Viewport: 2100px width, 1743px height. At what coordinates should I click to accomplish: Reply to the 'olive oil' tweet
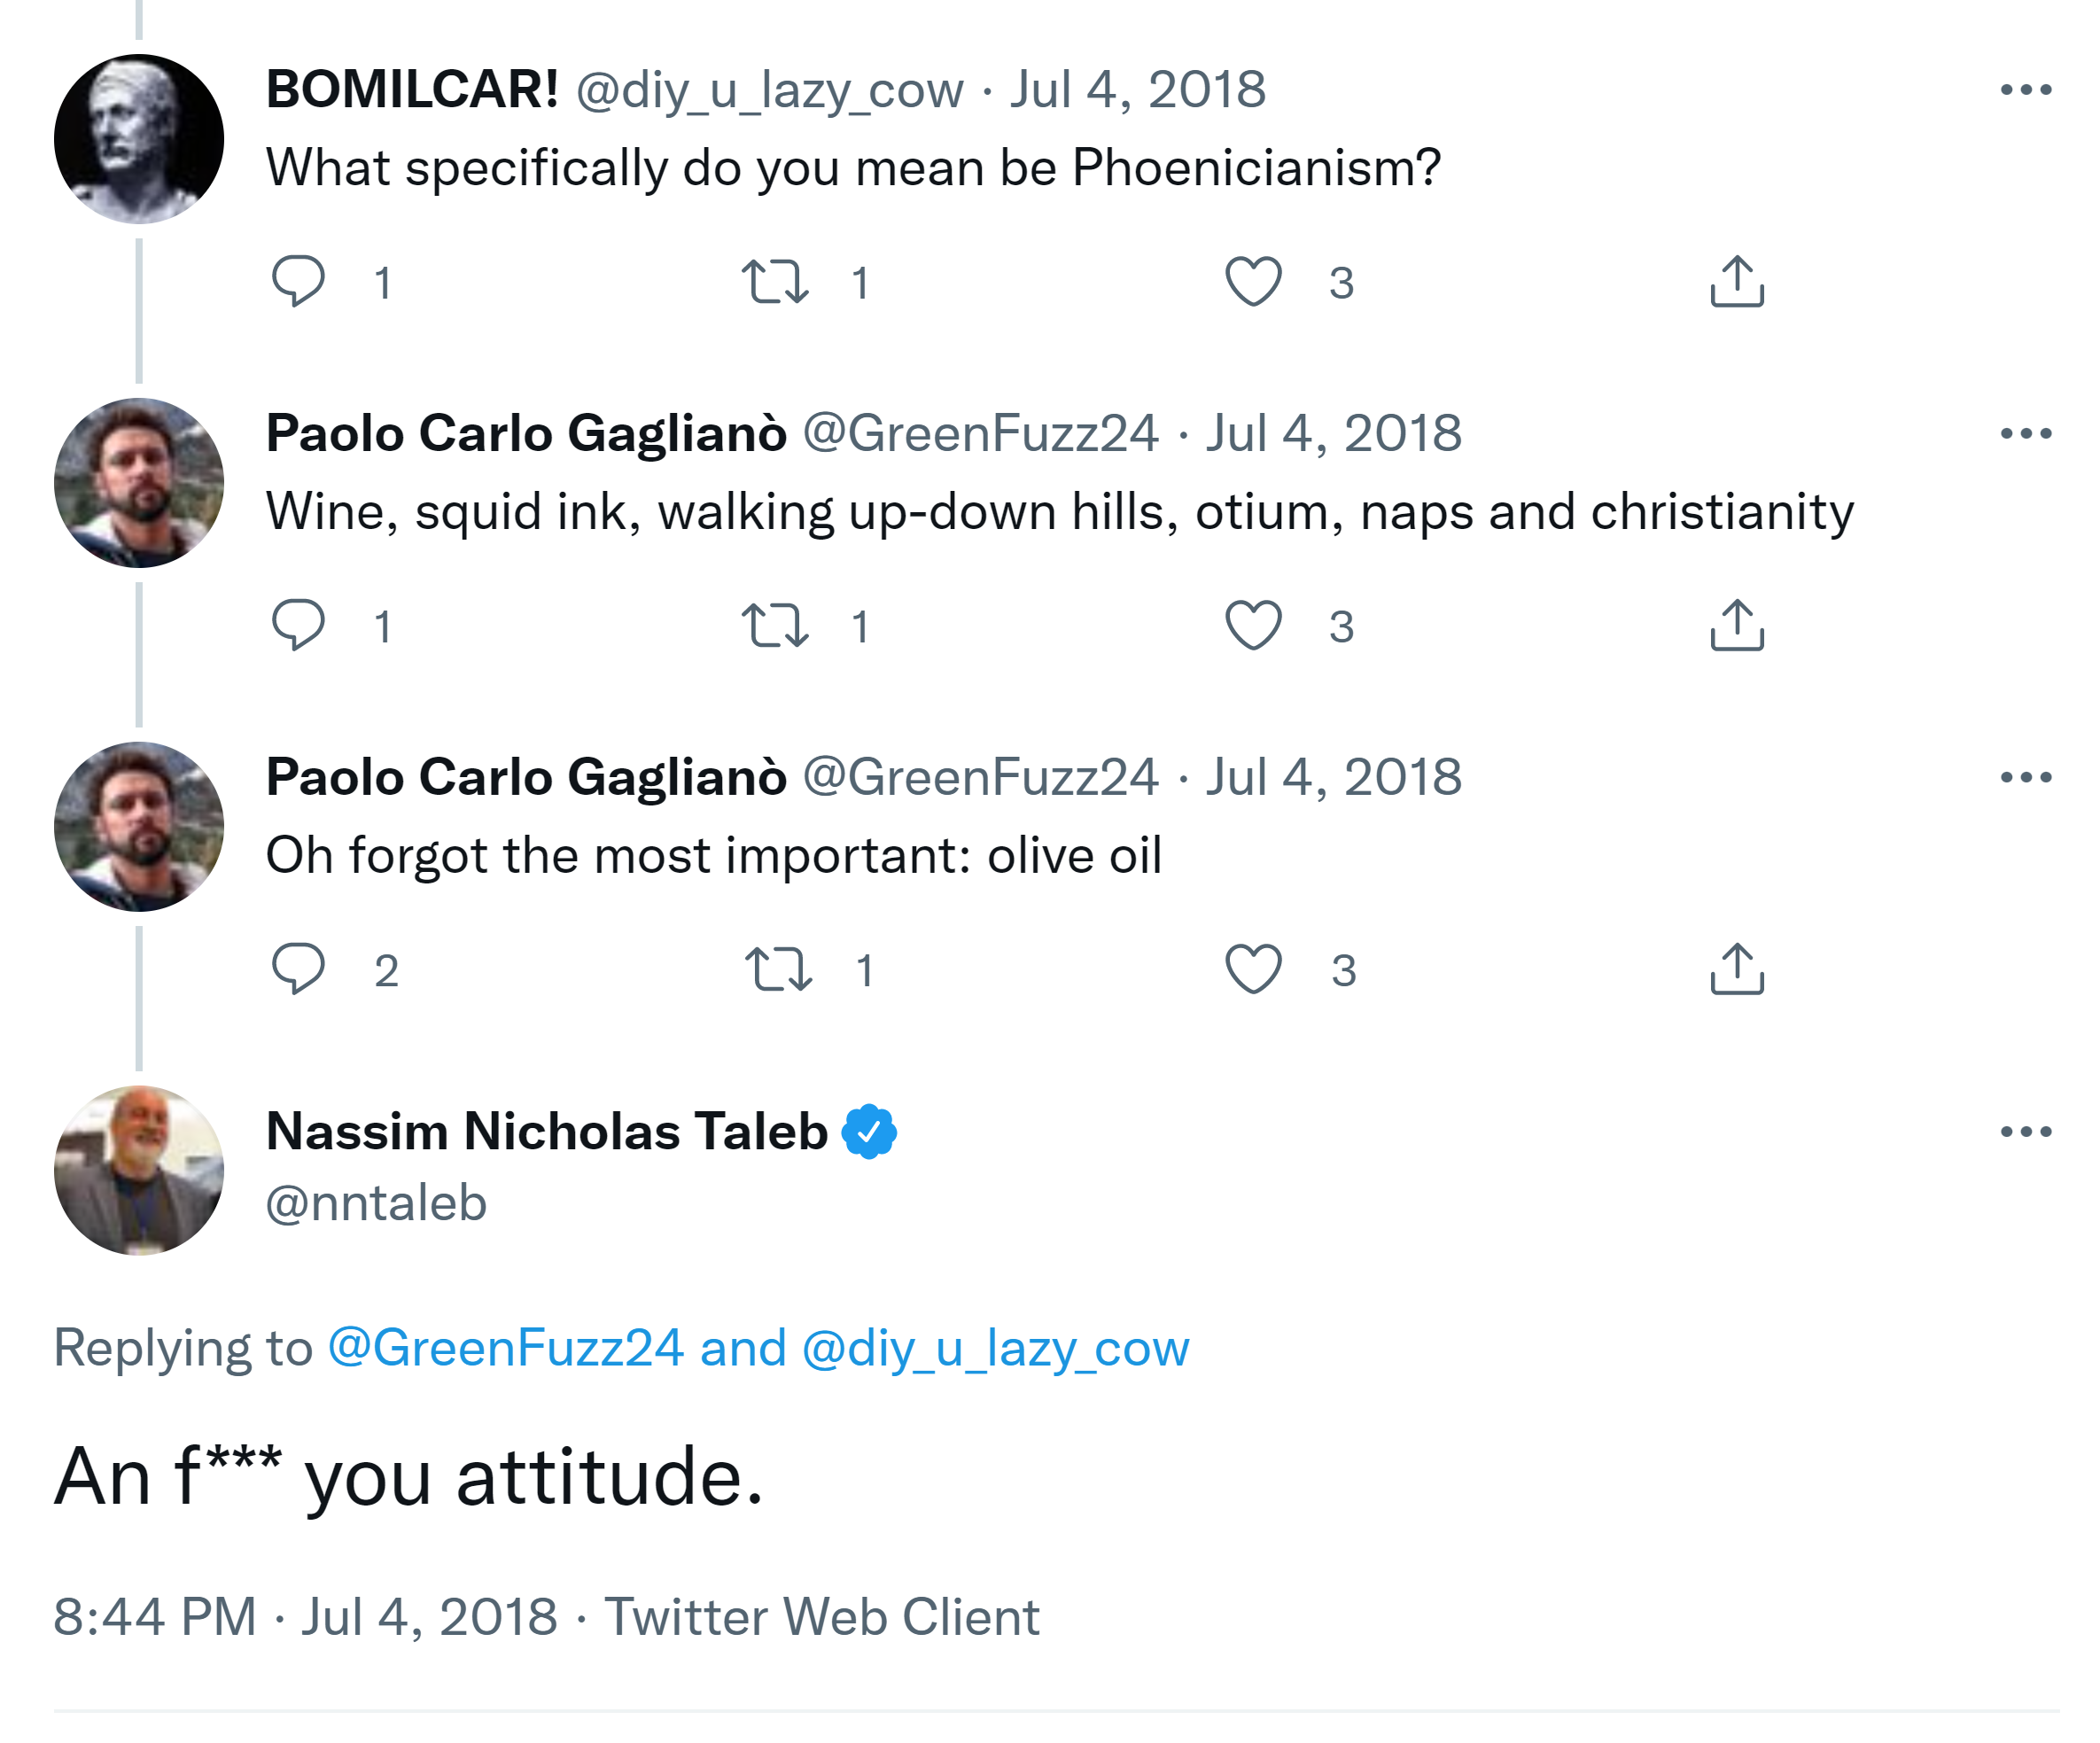(298, 969)
